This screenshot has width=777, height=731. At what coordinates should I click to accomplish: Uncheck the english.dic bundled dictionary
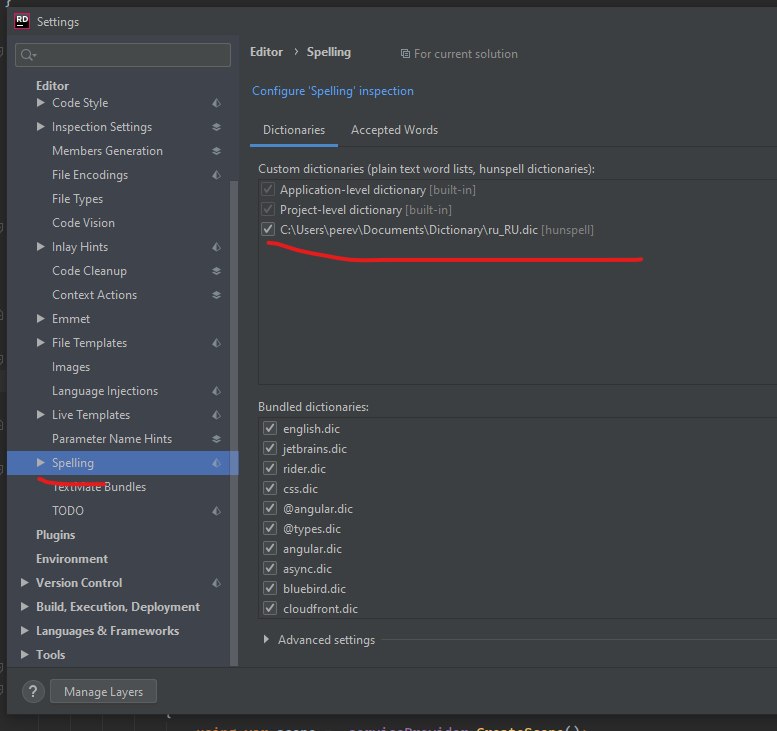click(x=270, y=428)
